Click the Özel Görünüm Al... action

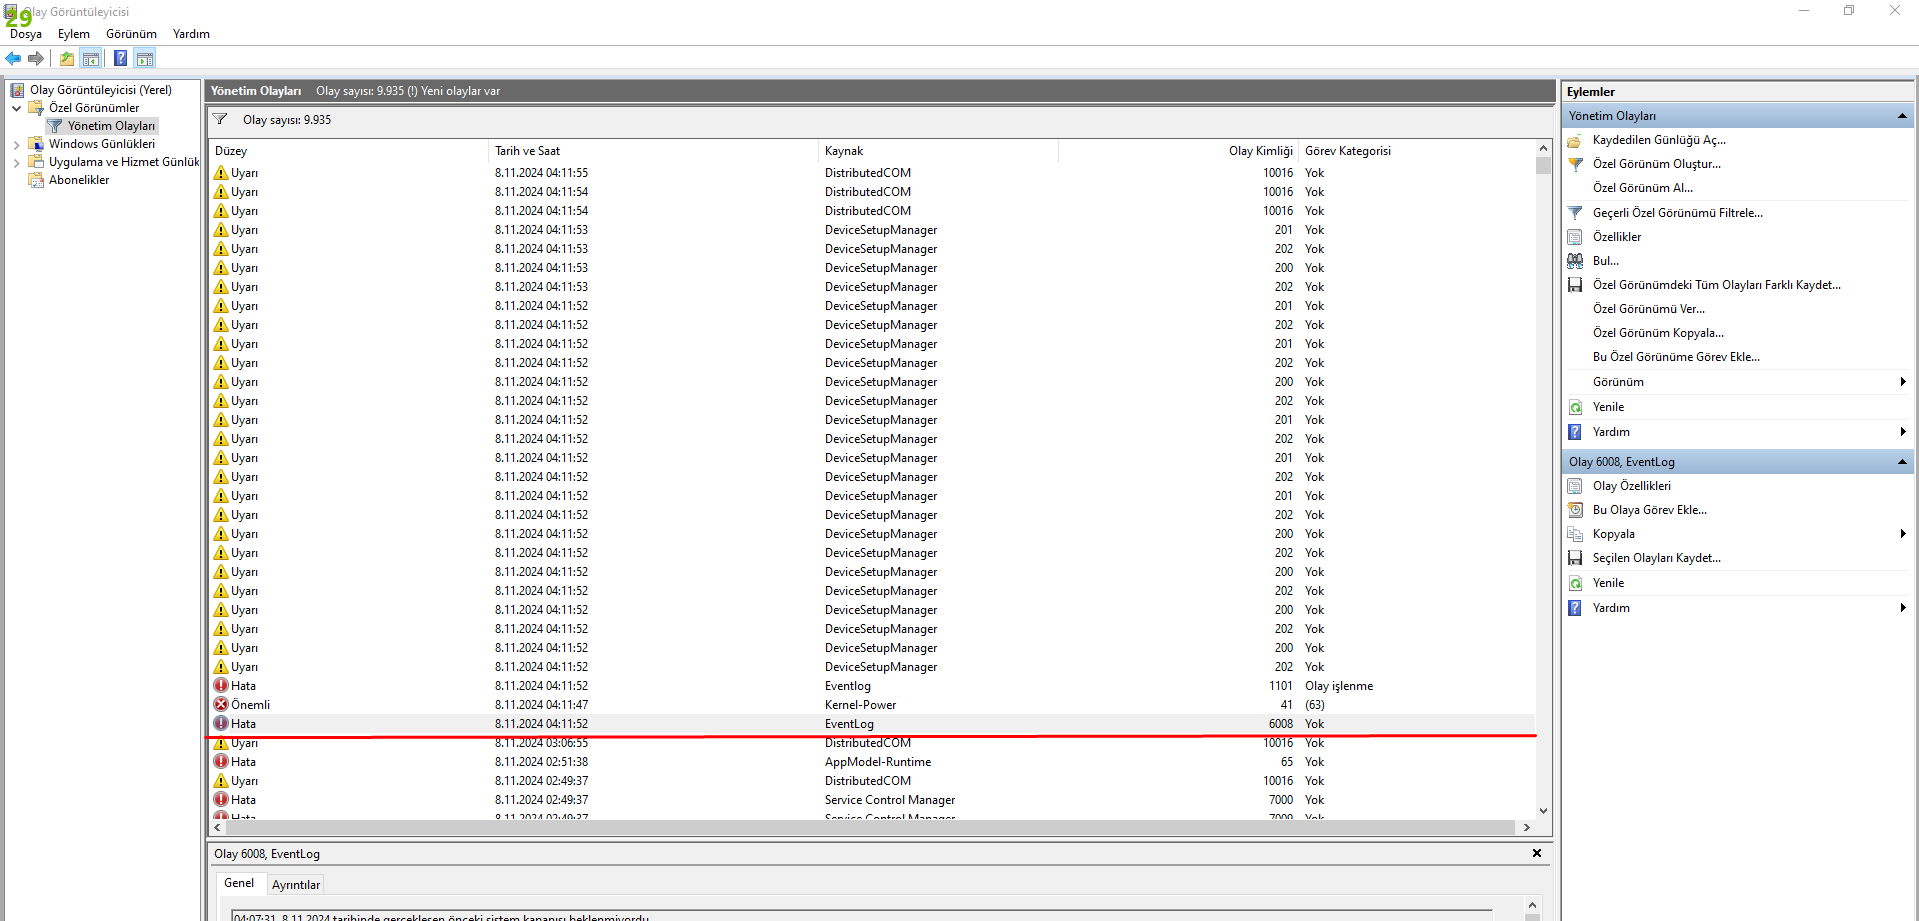[x=1643, y=188]
